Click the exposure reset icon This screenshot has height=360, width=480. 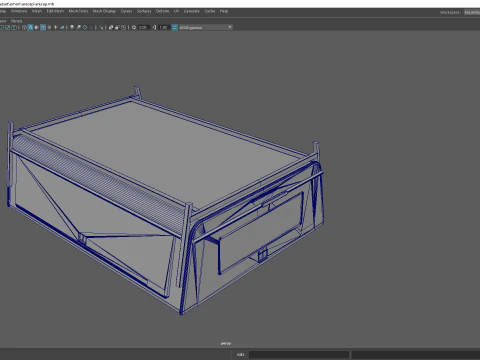tap(134, 27)
